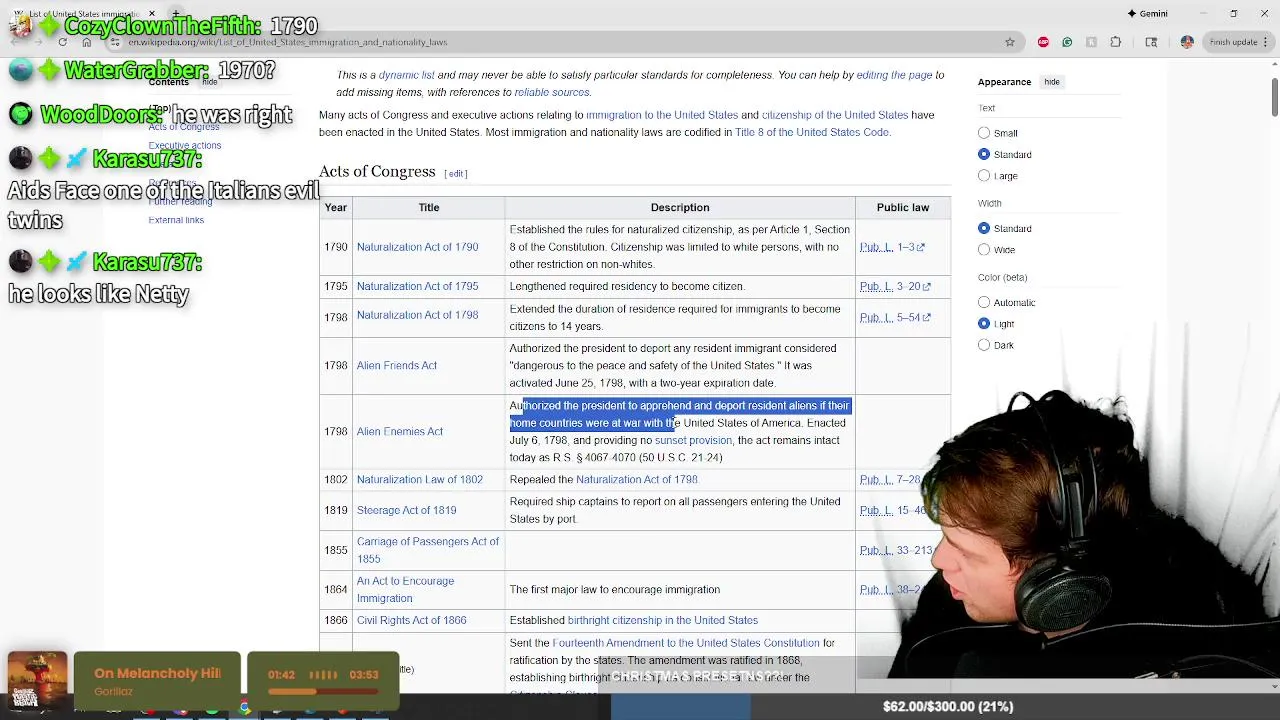Click the site info icon in address bar

[116, 42]
